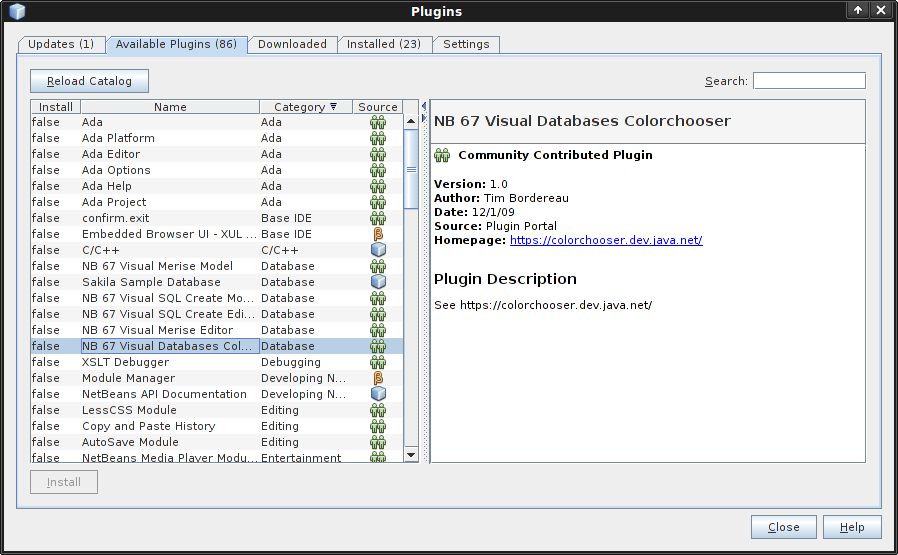Click the community icon in the confirm.exit row
Screen dimensions: 898x555
(377, 218)
